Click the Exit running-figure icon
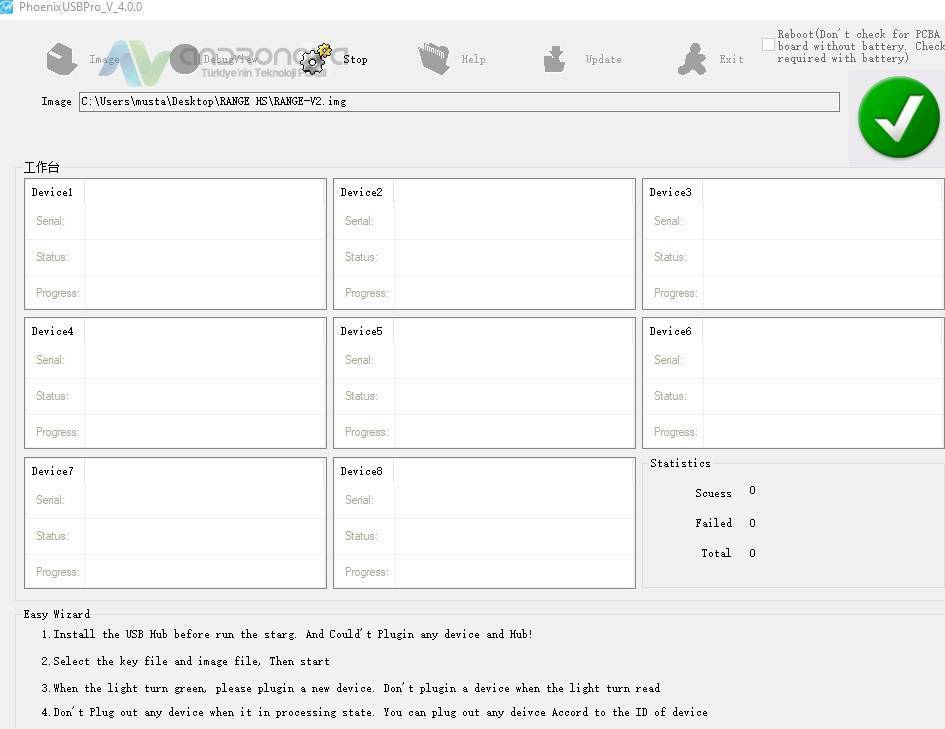The image size is (945, 729). click(x=691, y=59)
